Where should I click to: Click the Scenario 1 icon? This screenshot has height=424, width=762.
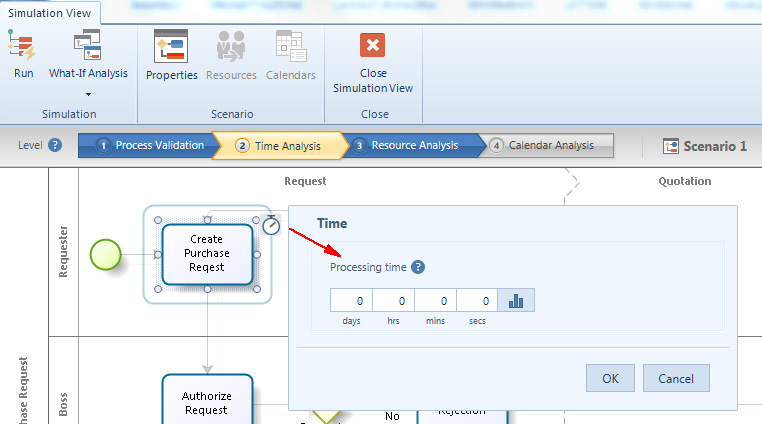(671, 146)
